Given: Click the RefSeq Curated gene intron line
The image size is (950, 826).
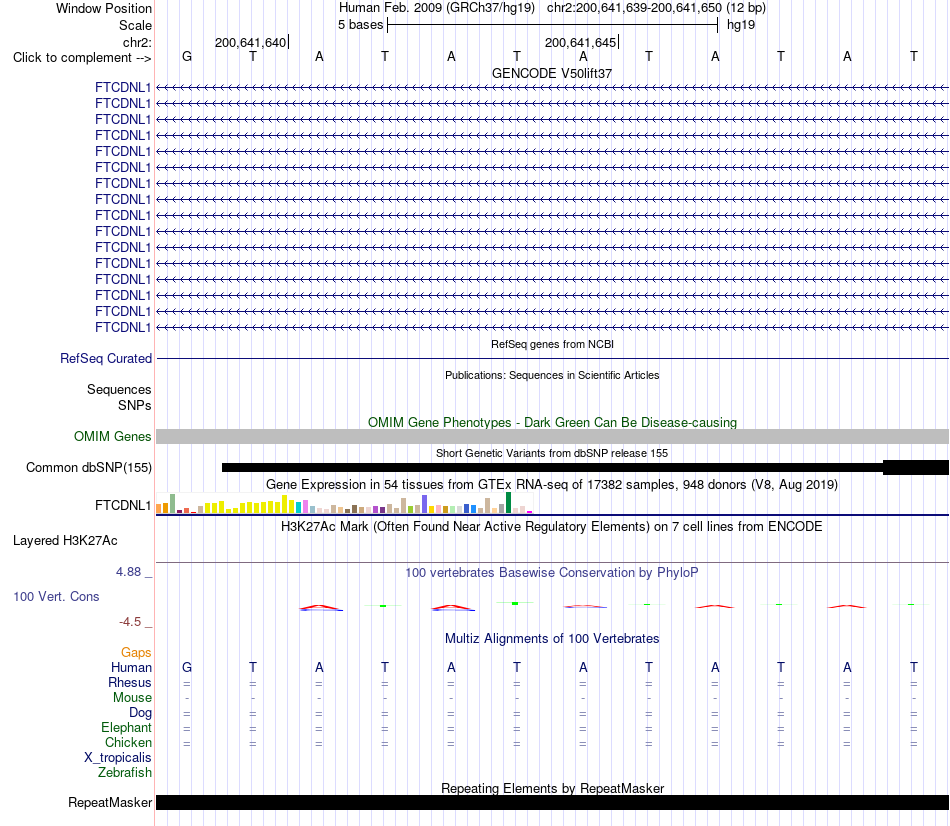Looking at the screenshot, I should click(552, 359).
